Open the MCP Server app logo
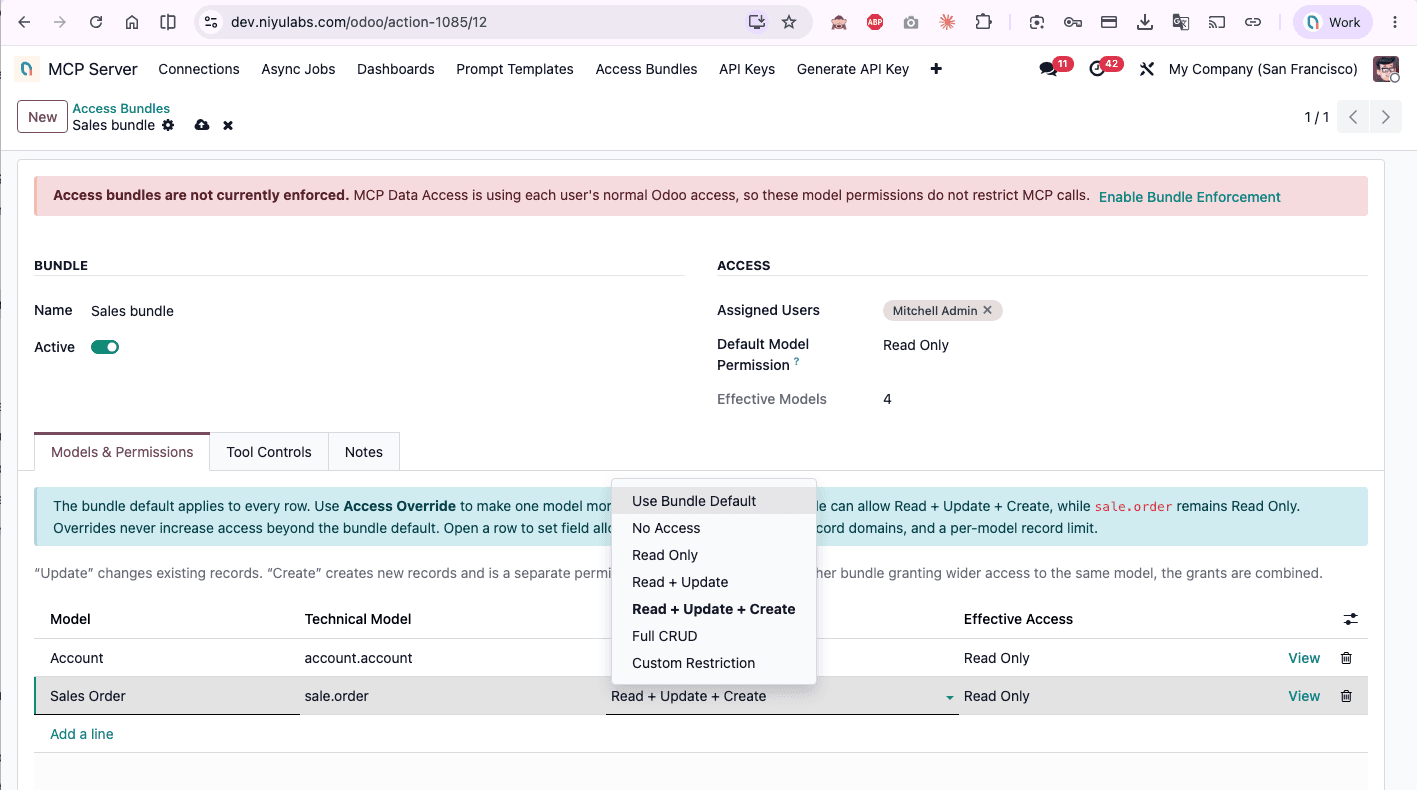The image size is (1417, 790). tap(28, 69)
